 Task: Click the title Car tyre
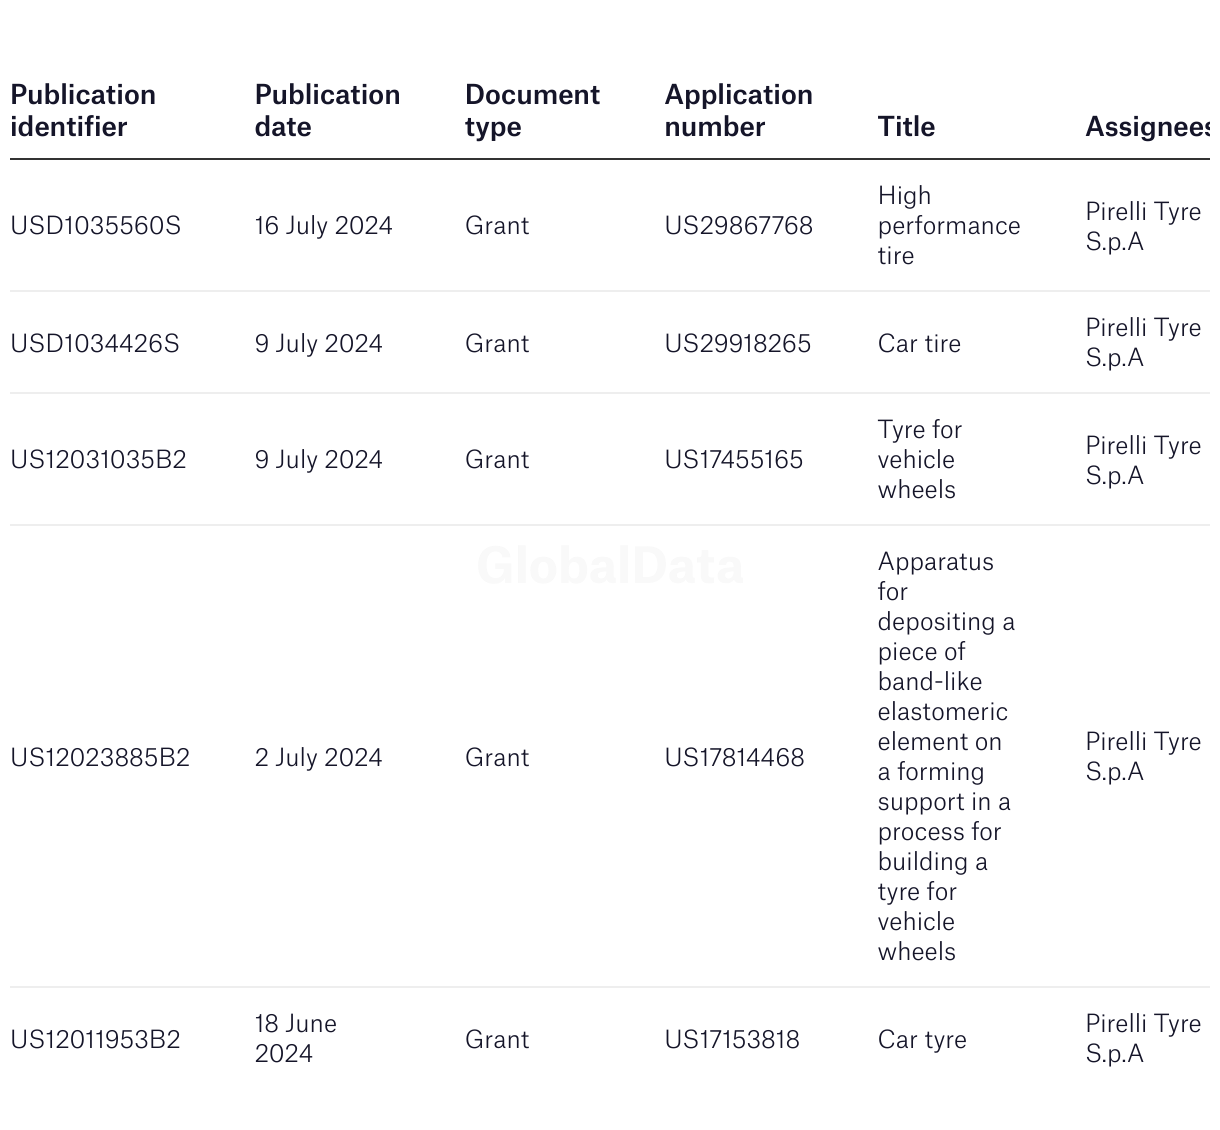[922, 1040]
